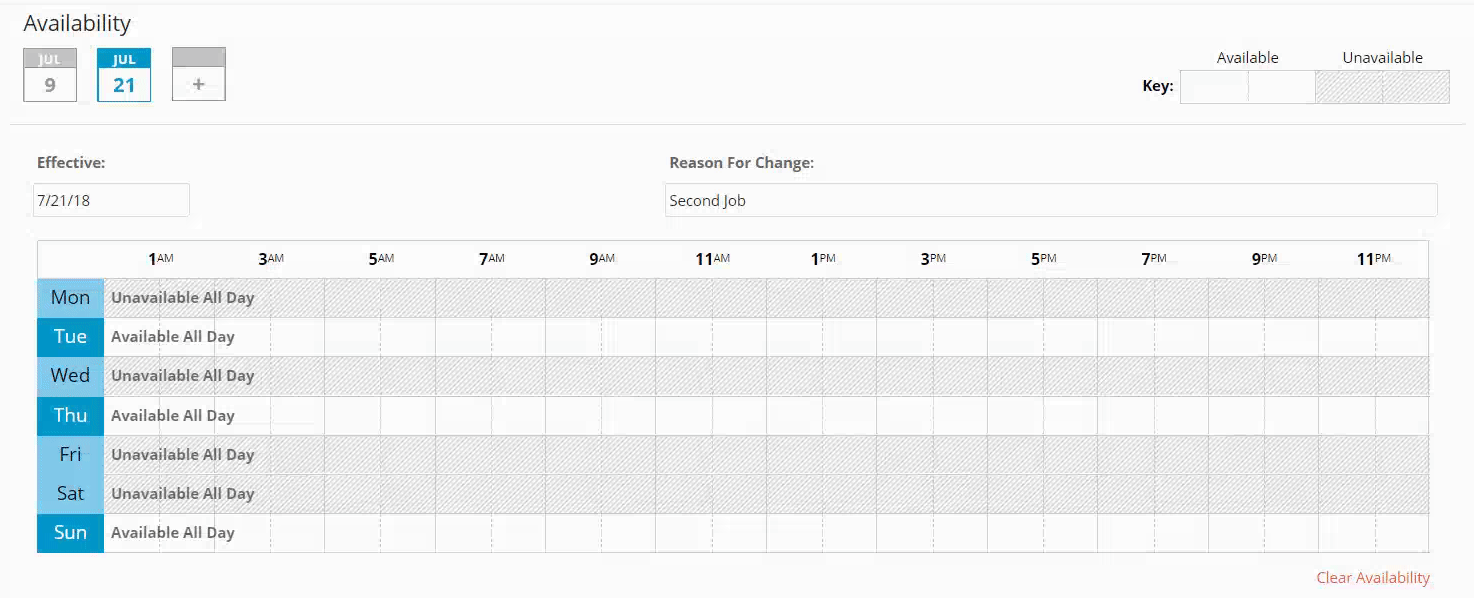
Task: Add a new availability date with plus icon
Action: pos(199,75)
